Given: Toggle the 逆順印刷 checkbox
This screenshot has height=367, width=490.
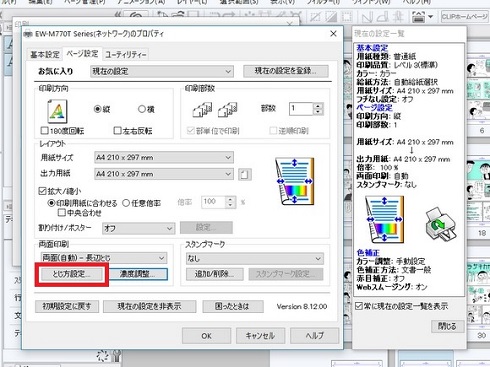Looking at the screenshot, I should [273, 130].
